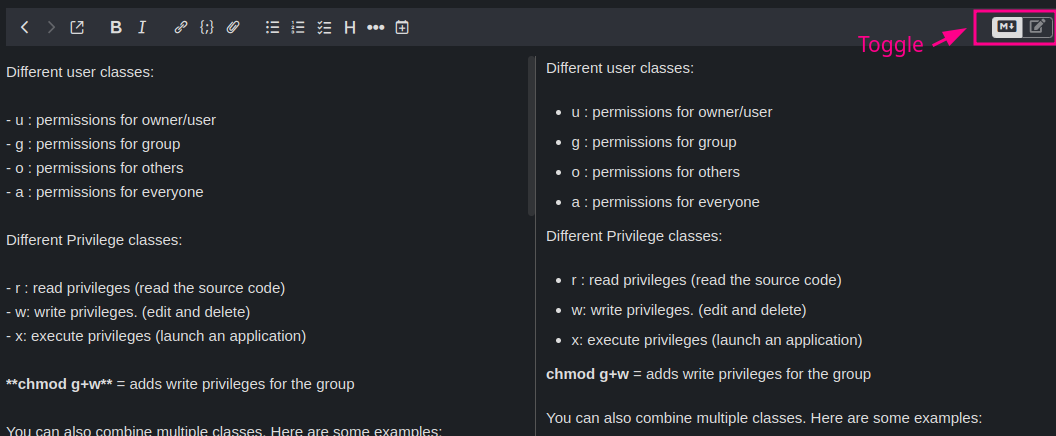Attach a file with paperclip icon

[233, 28]
